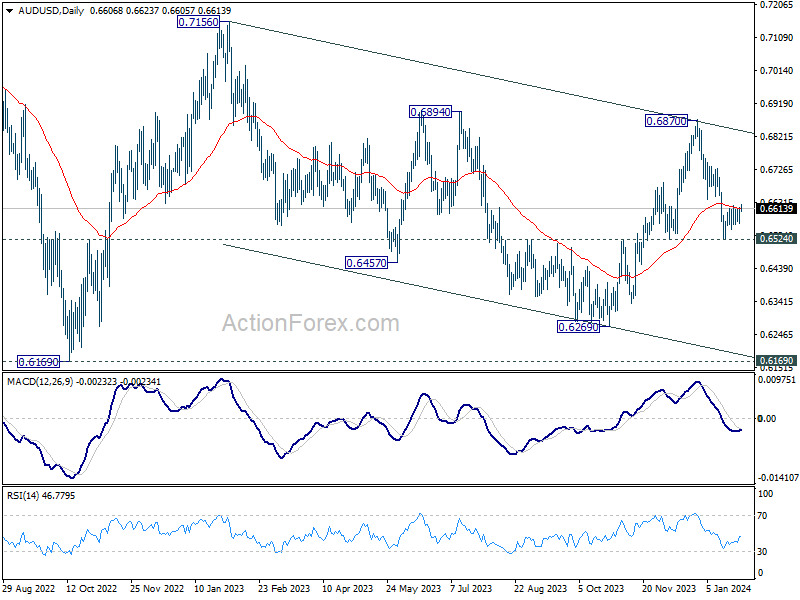The height and width of the screenshot is (600, 800).
Task: Select the 0.61690 axis level tag
Action: 777,360
